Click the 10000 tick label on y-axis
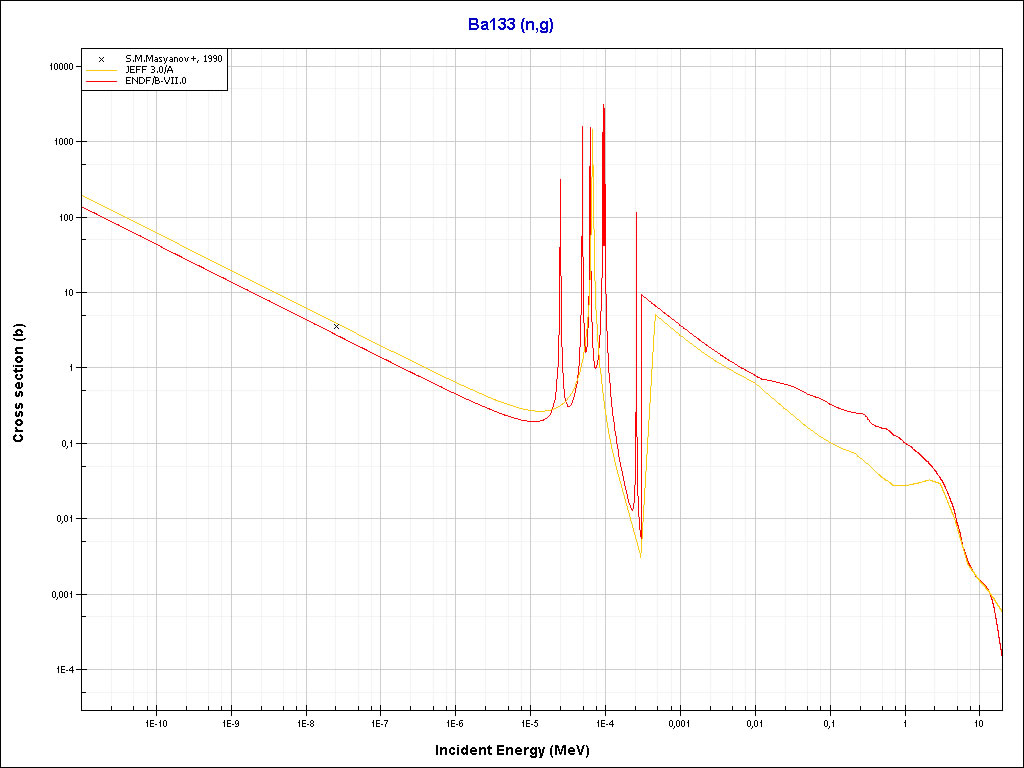 (x=61, y=67)
